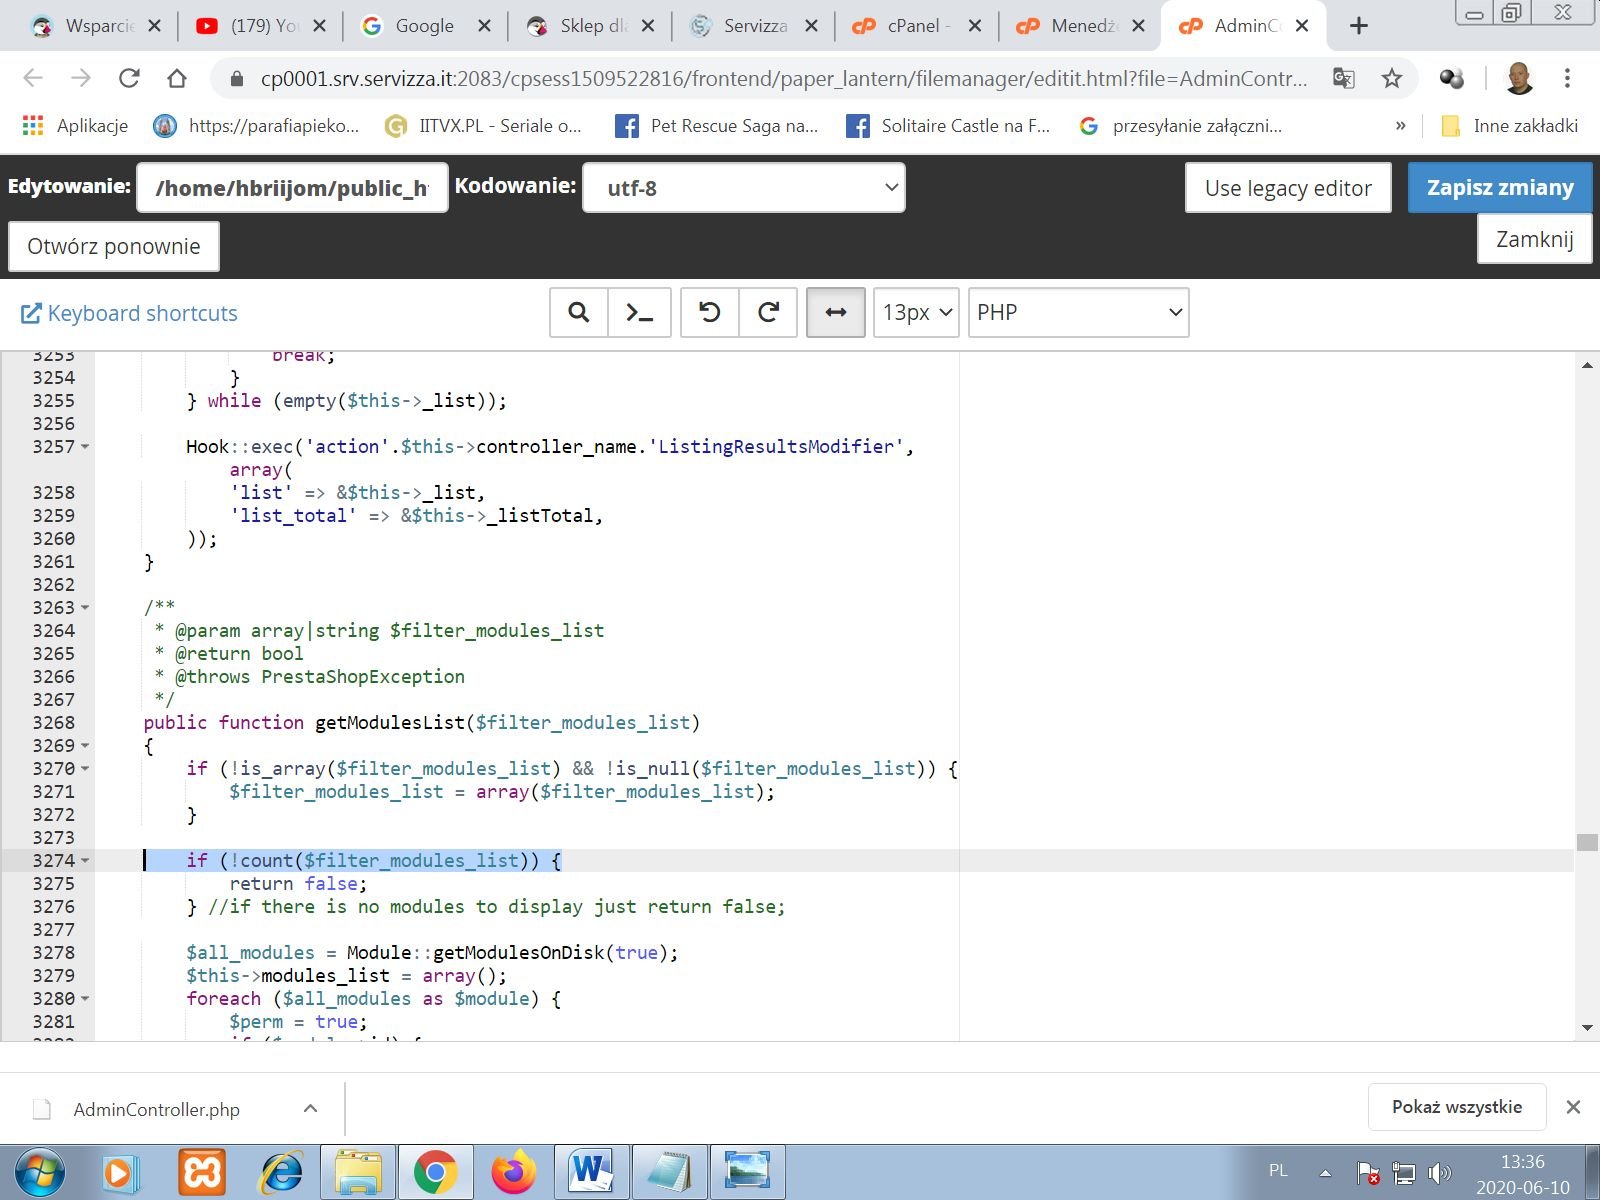Open Firefox from the taskbar
This screenshot has width=1600, height=1200.
[x=514, y=1171]
